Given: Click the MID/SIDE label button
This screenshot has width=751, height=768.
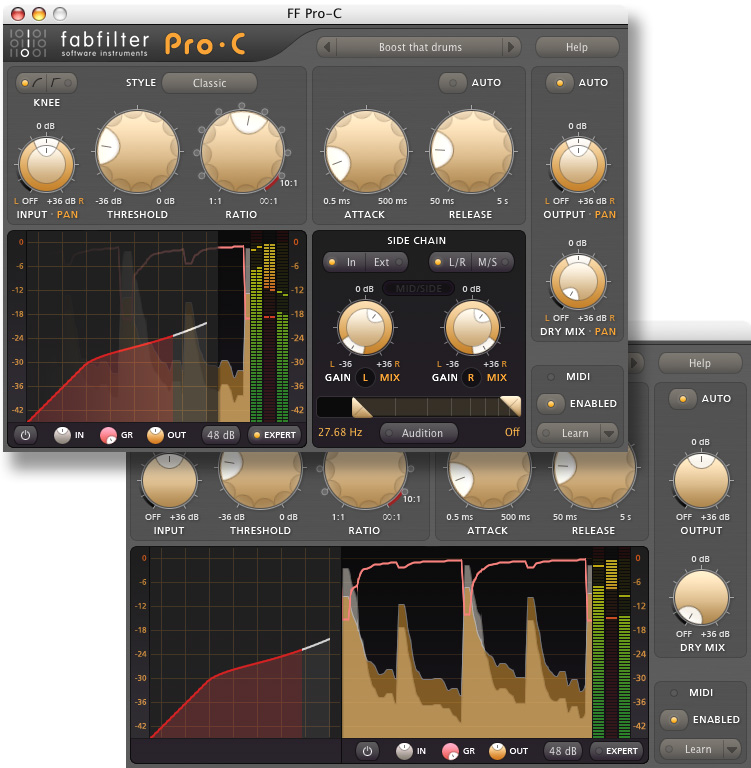Looking at the screenshot, I should point(418,288).
